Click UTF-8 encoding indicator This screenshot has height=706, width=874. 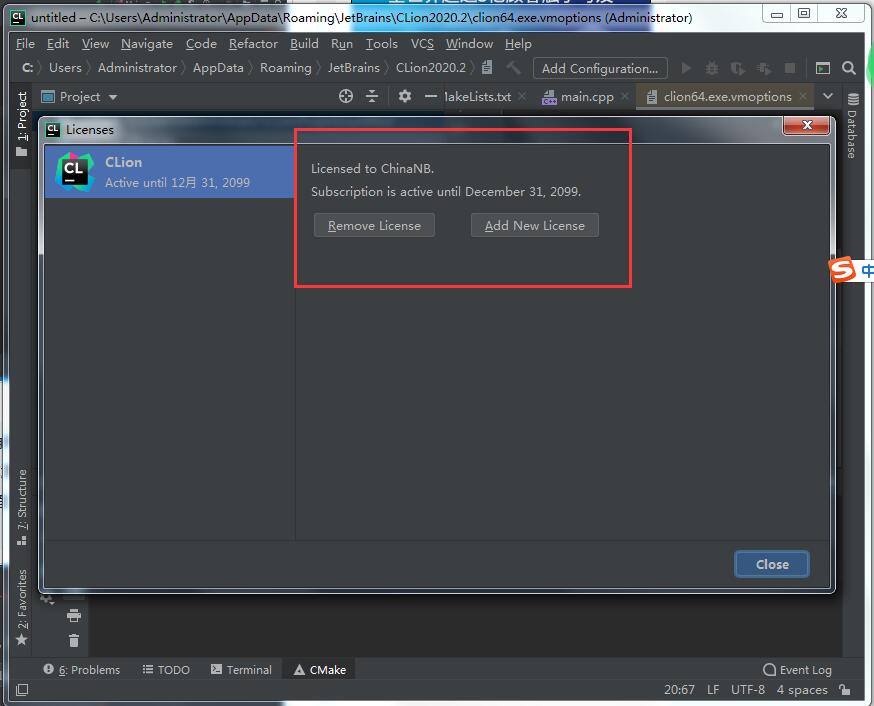tap(747, 690)
